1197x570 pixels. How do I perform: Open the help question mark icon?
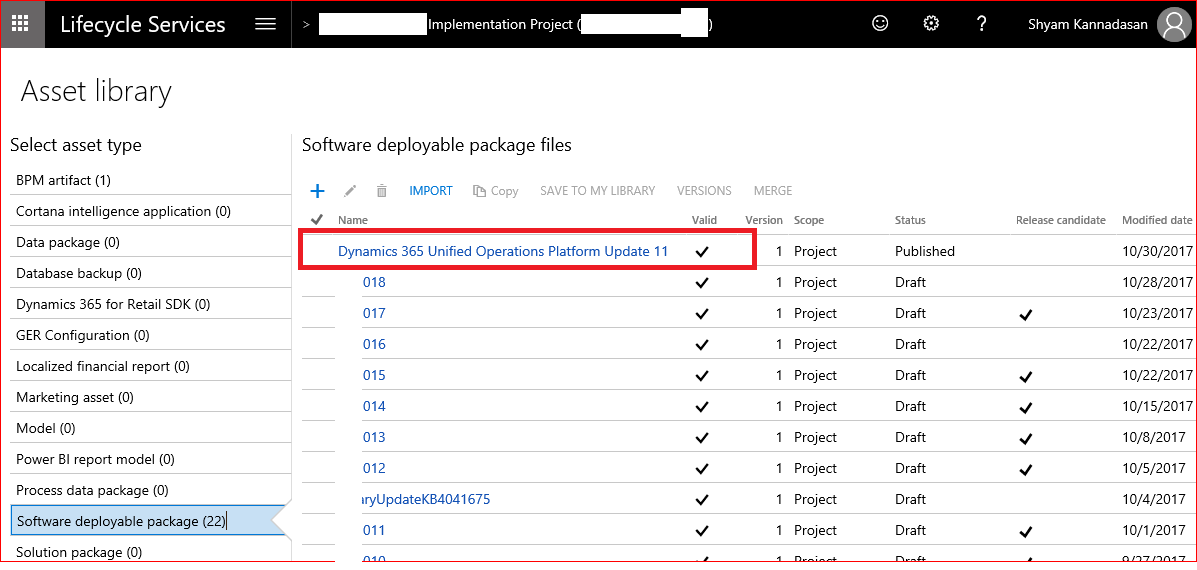click(x=982, y=24)
